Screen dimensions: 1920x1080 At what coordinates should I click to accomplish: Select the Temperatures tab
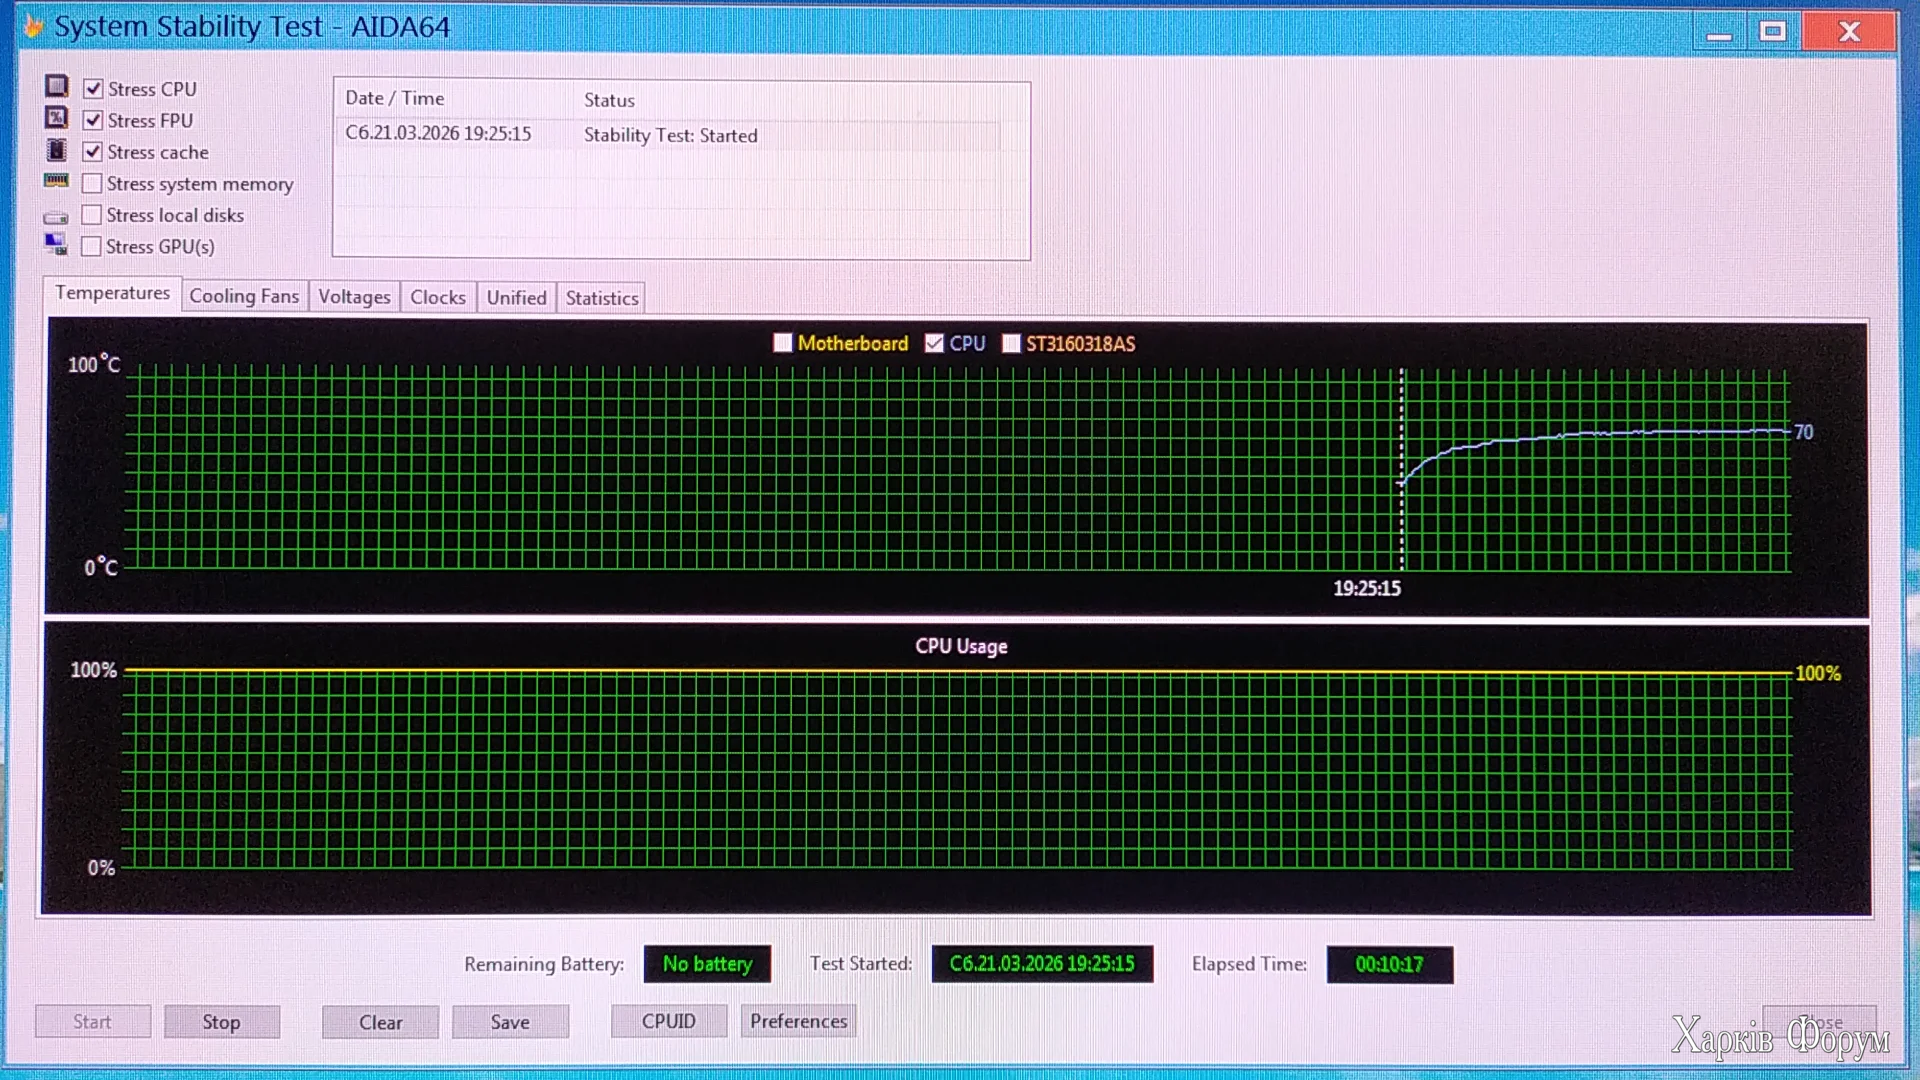coord(112,293)
